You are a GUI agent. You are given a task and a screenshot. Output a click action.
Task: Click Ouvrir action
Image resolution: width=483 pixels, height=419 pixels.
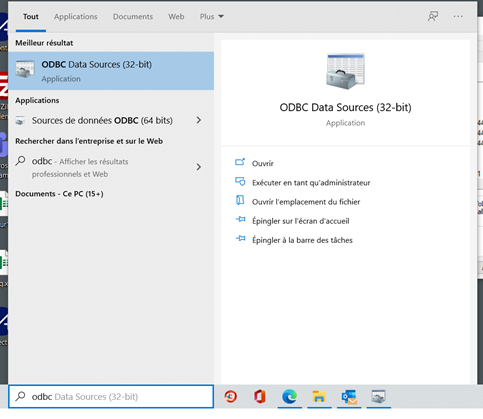[x=263, y=163]
